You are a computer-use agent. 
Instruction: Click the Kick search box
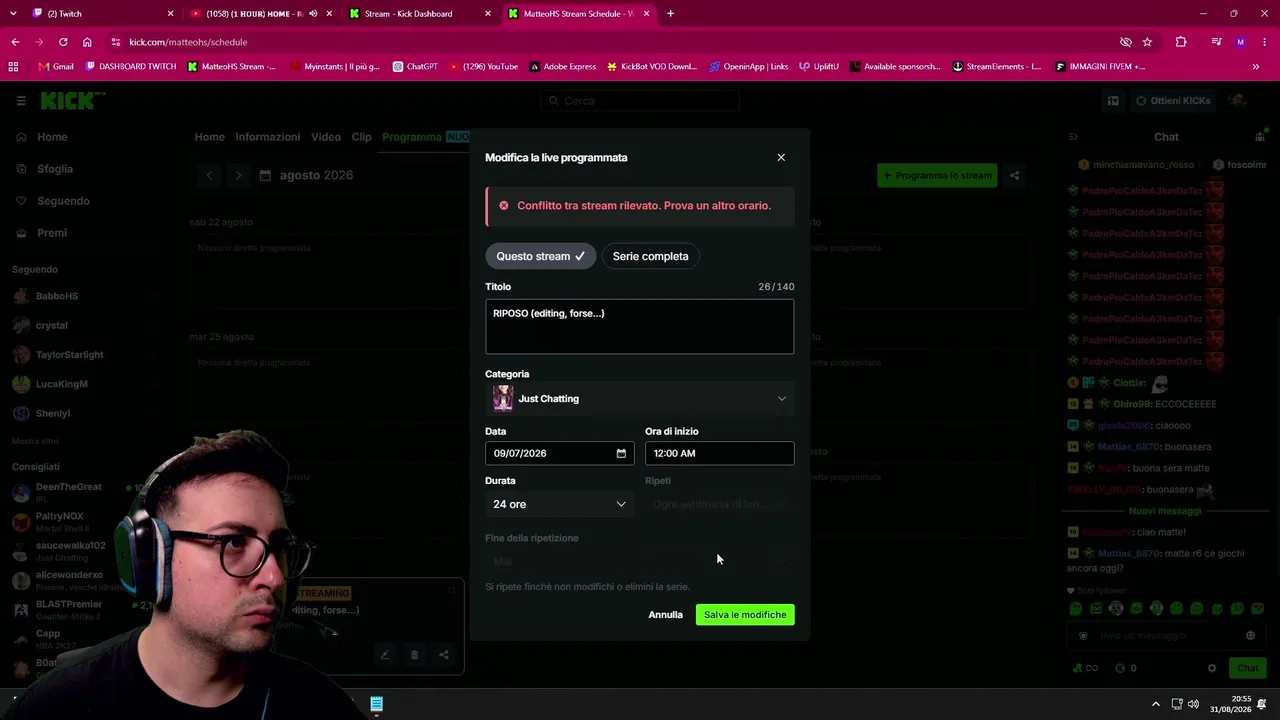click(x=640, y=101)
